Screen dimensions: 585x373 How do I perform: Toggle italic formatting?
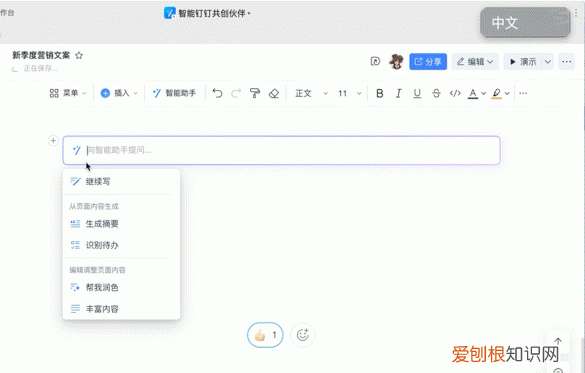pyautogui.click(x=398, y=93)
